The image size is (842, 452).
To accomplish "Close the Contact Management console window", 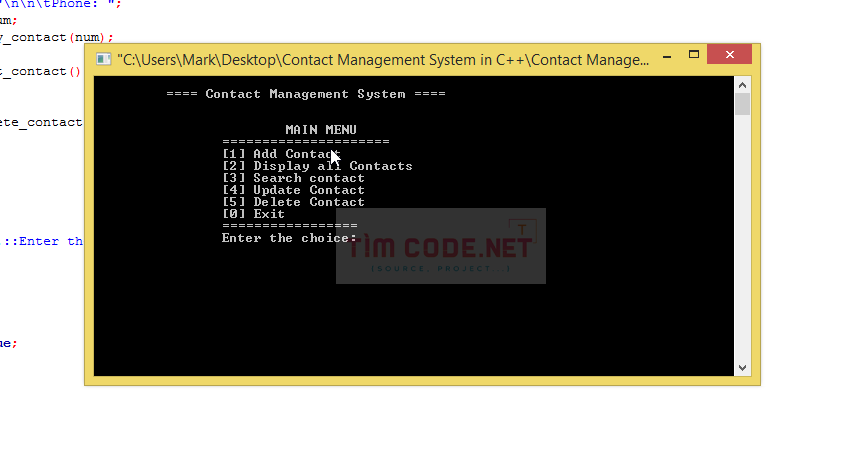I will [729, 55].
